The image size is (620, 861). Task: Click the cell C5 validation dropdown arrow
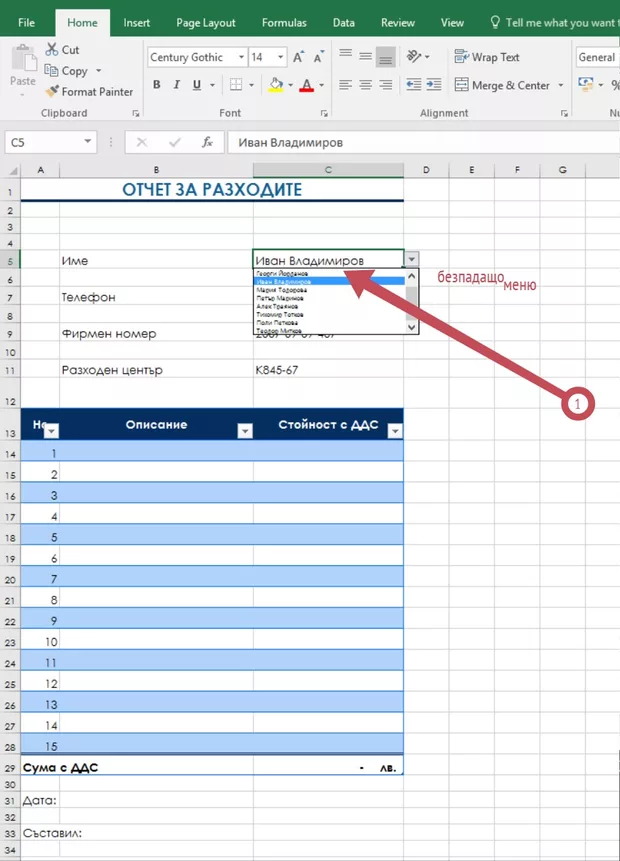tap(411, 259)
